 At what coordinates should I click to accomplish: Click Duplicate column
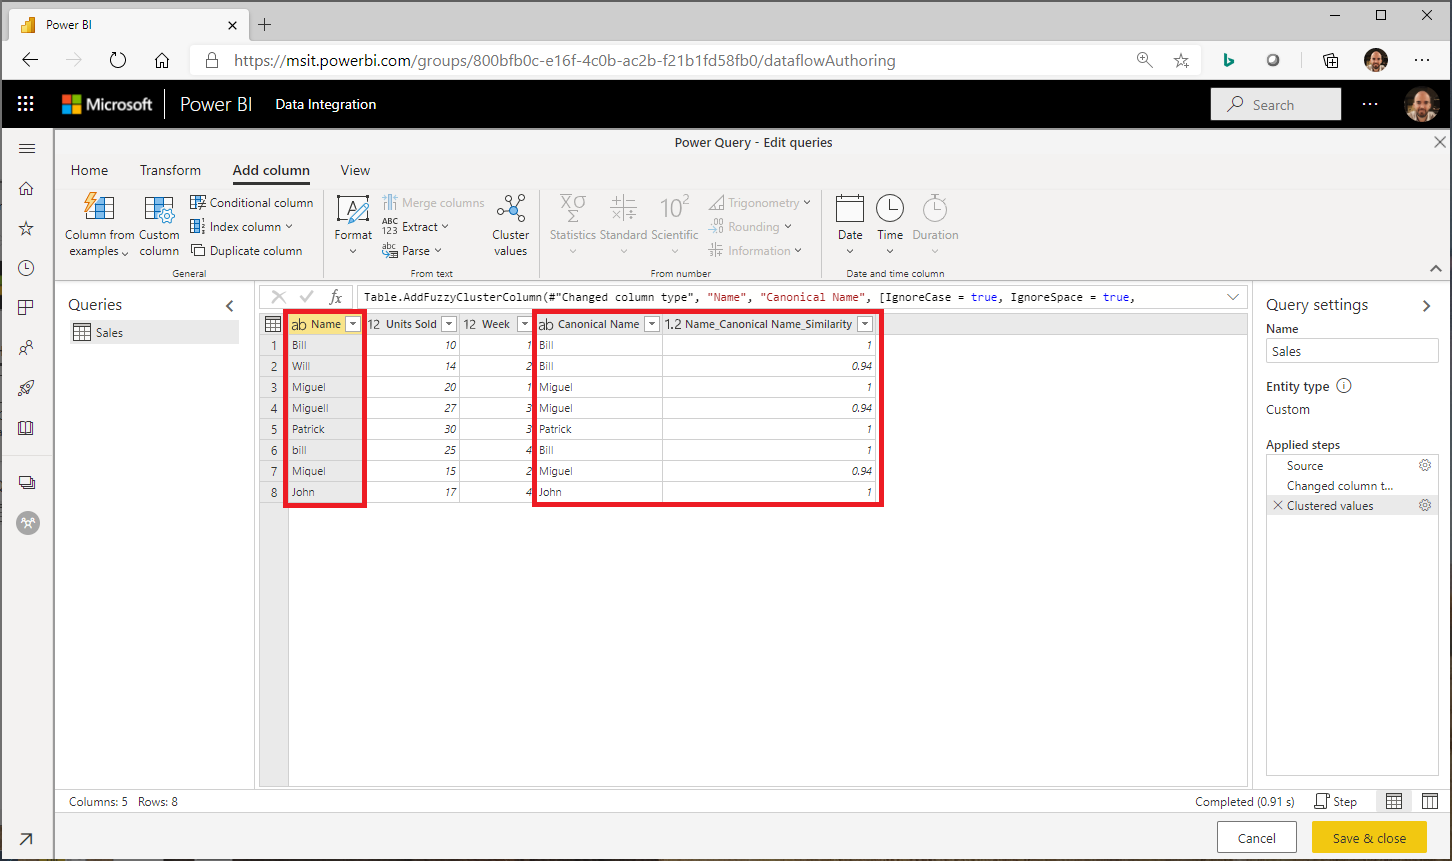point(247,250)
